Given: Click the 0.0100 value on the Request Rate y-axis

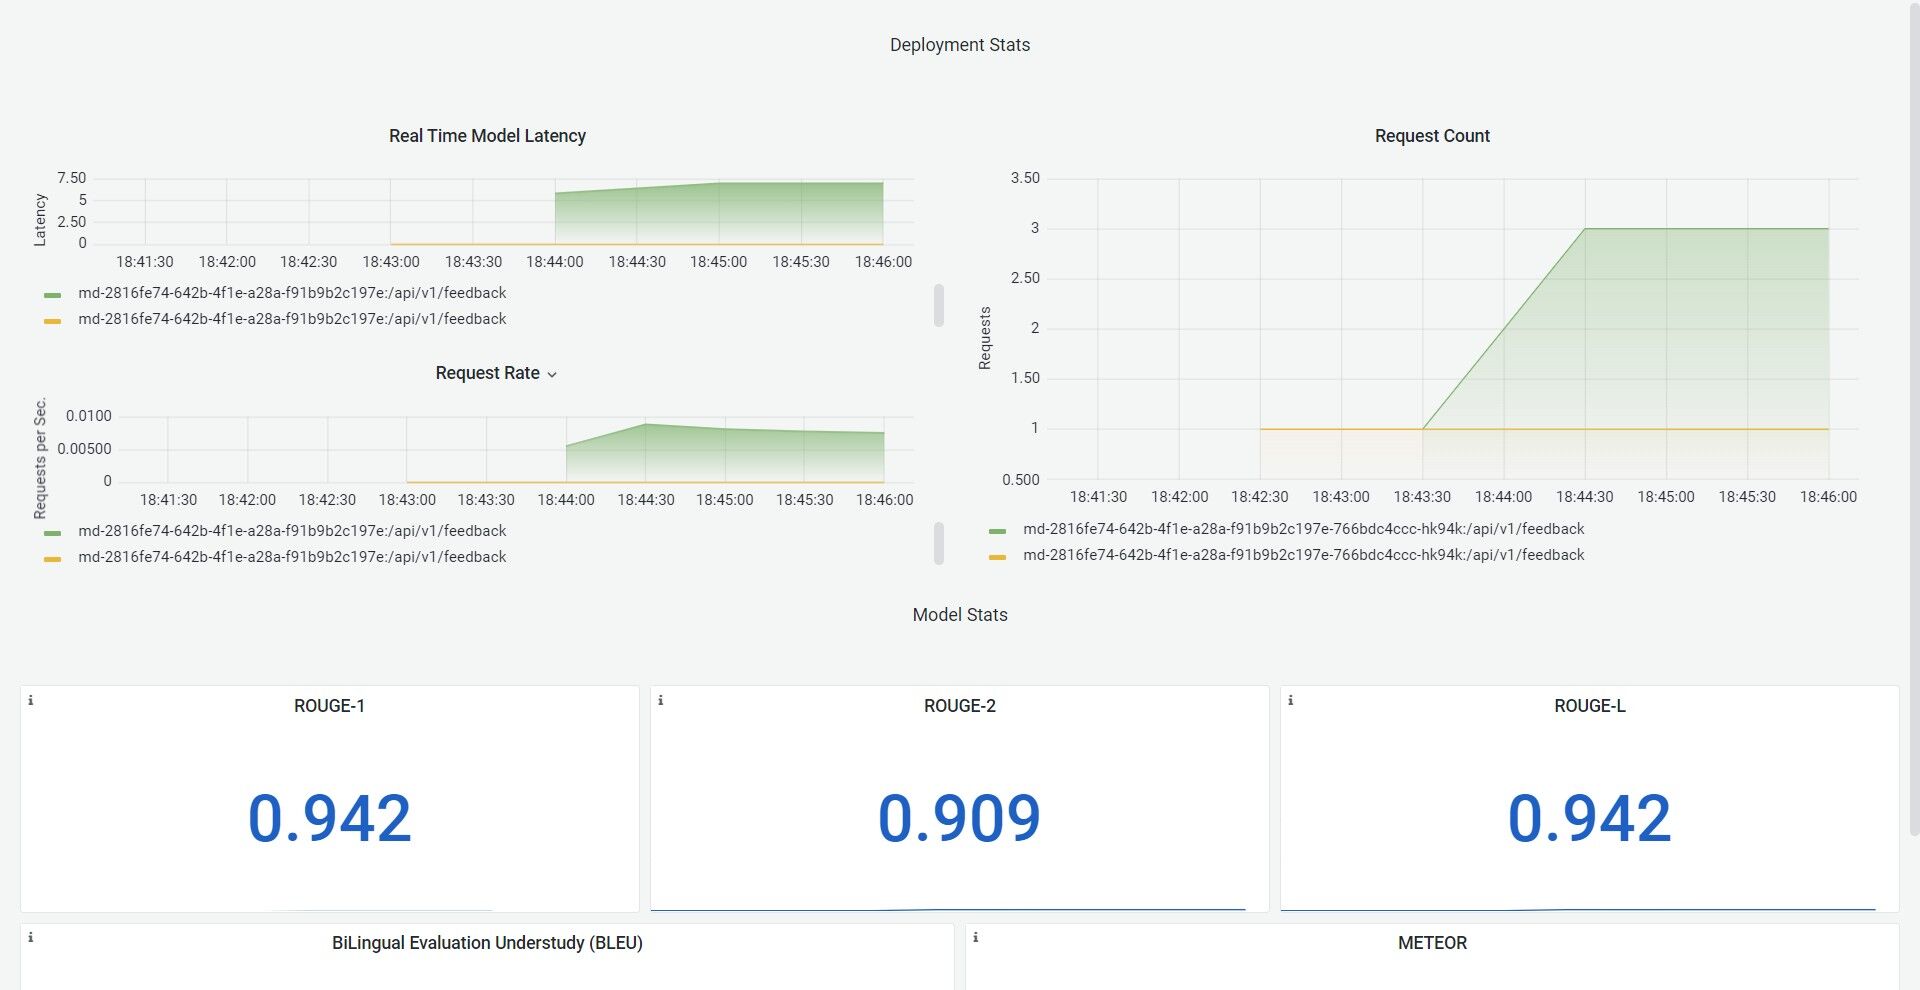Looking at the screenshot, I should point(89,416).
